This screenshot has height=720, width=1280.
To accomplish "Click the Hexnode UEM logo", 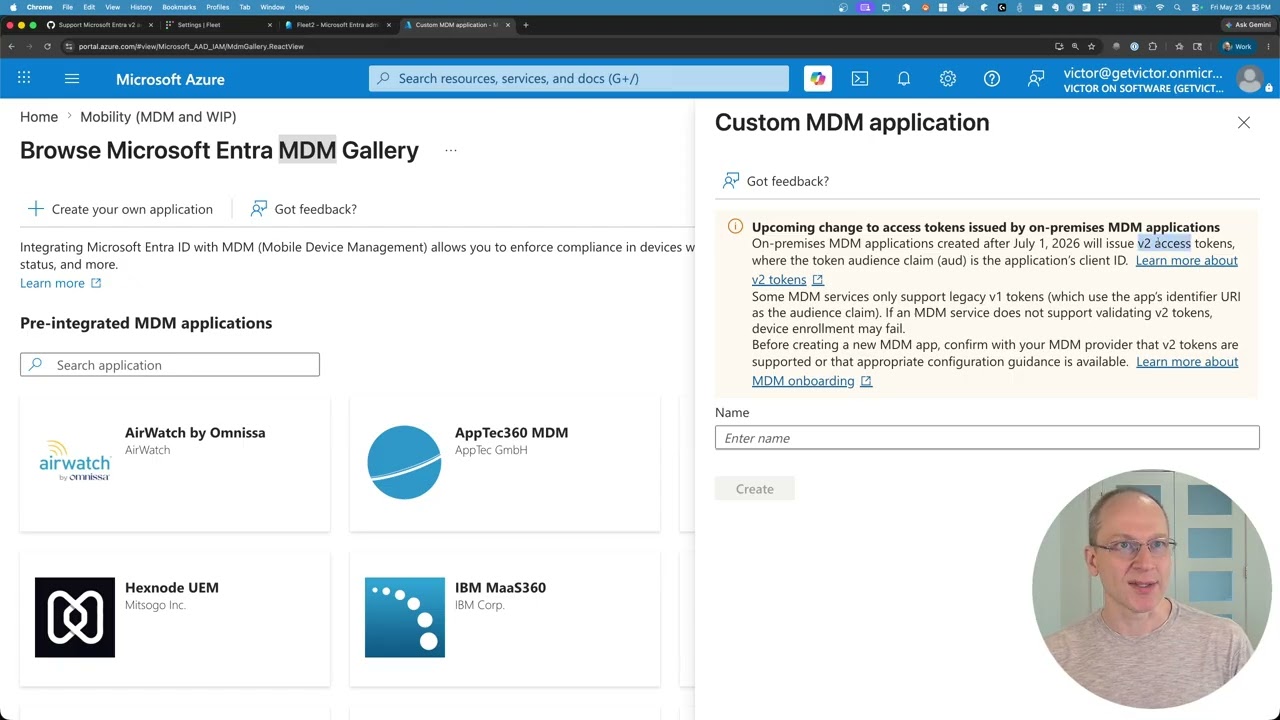I will (x=75, y=617).
